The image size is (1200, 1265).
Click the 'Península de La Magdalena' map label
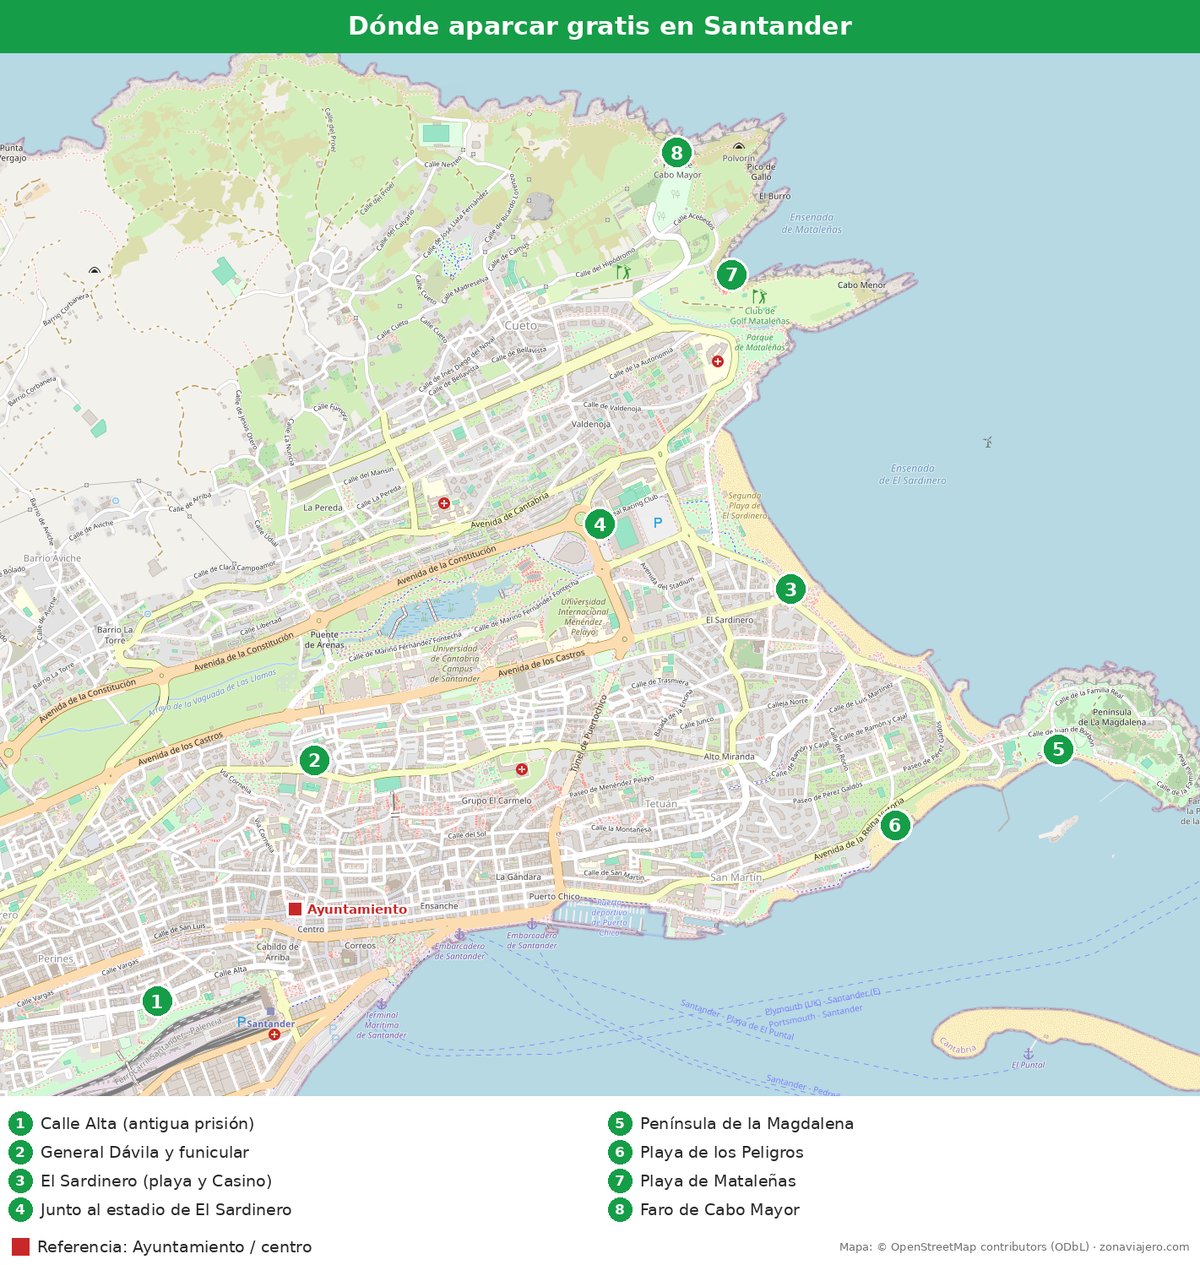click(x=1112, y=717)
